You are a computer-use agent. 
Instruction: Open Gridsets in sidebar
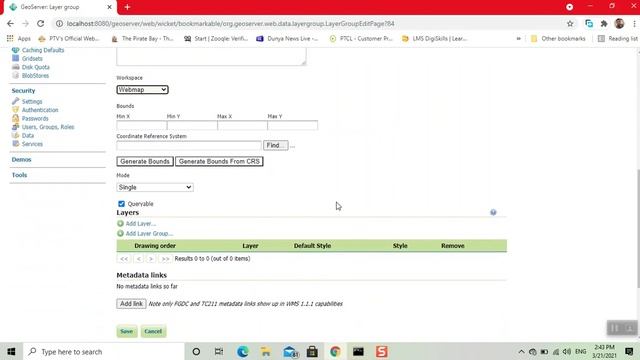[32, 59]
